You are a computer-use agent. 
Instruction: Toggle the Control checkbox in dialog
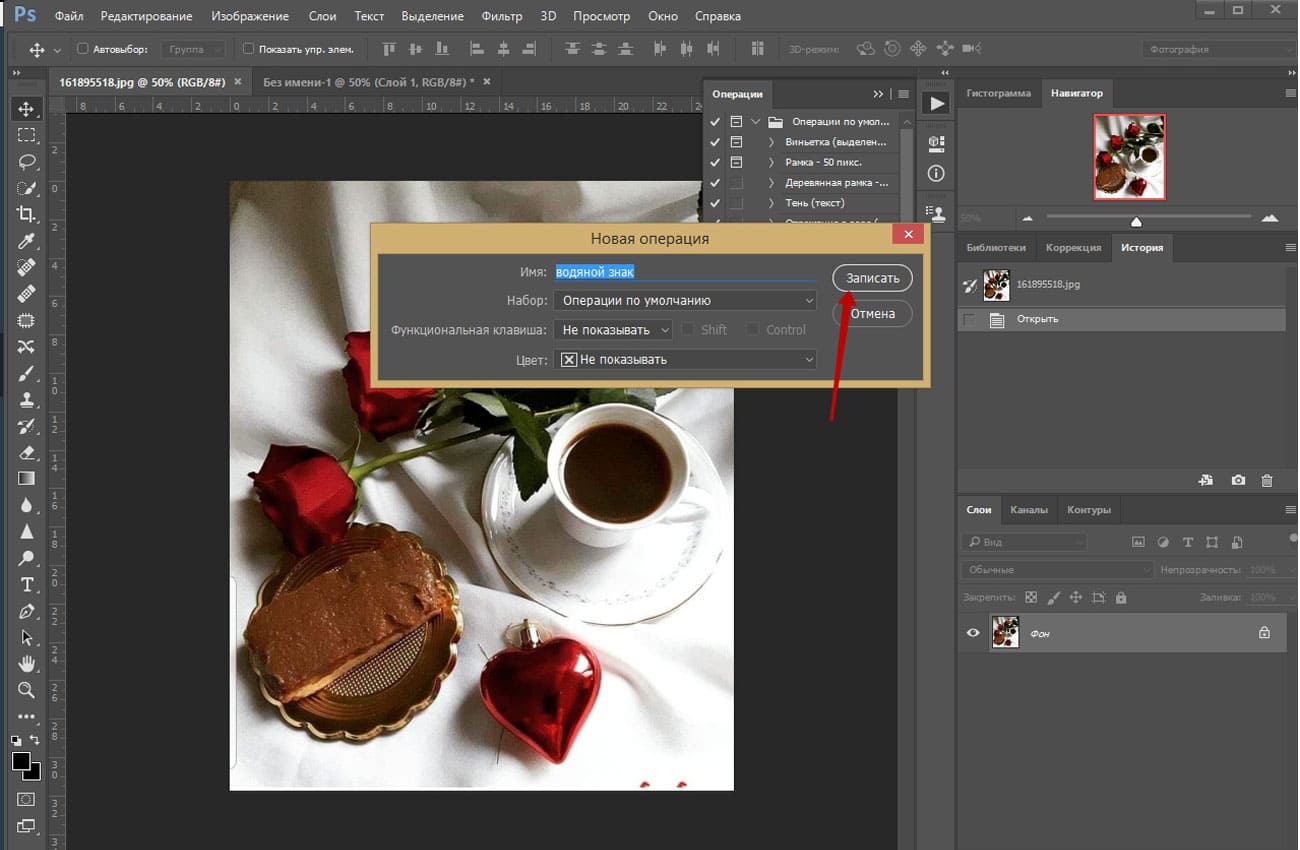[753, 329]
